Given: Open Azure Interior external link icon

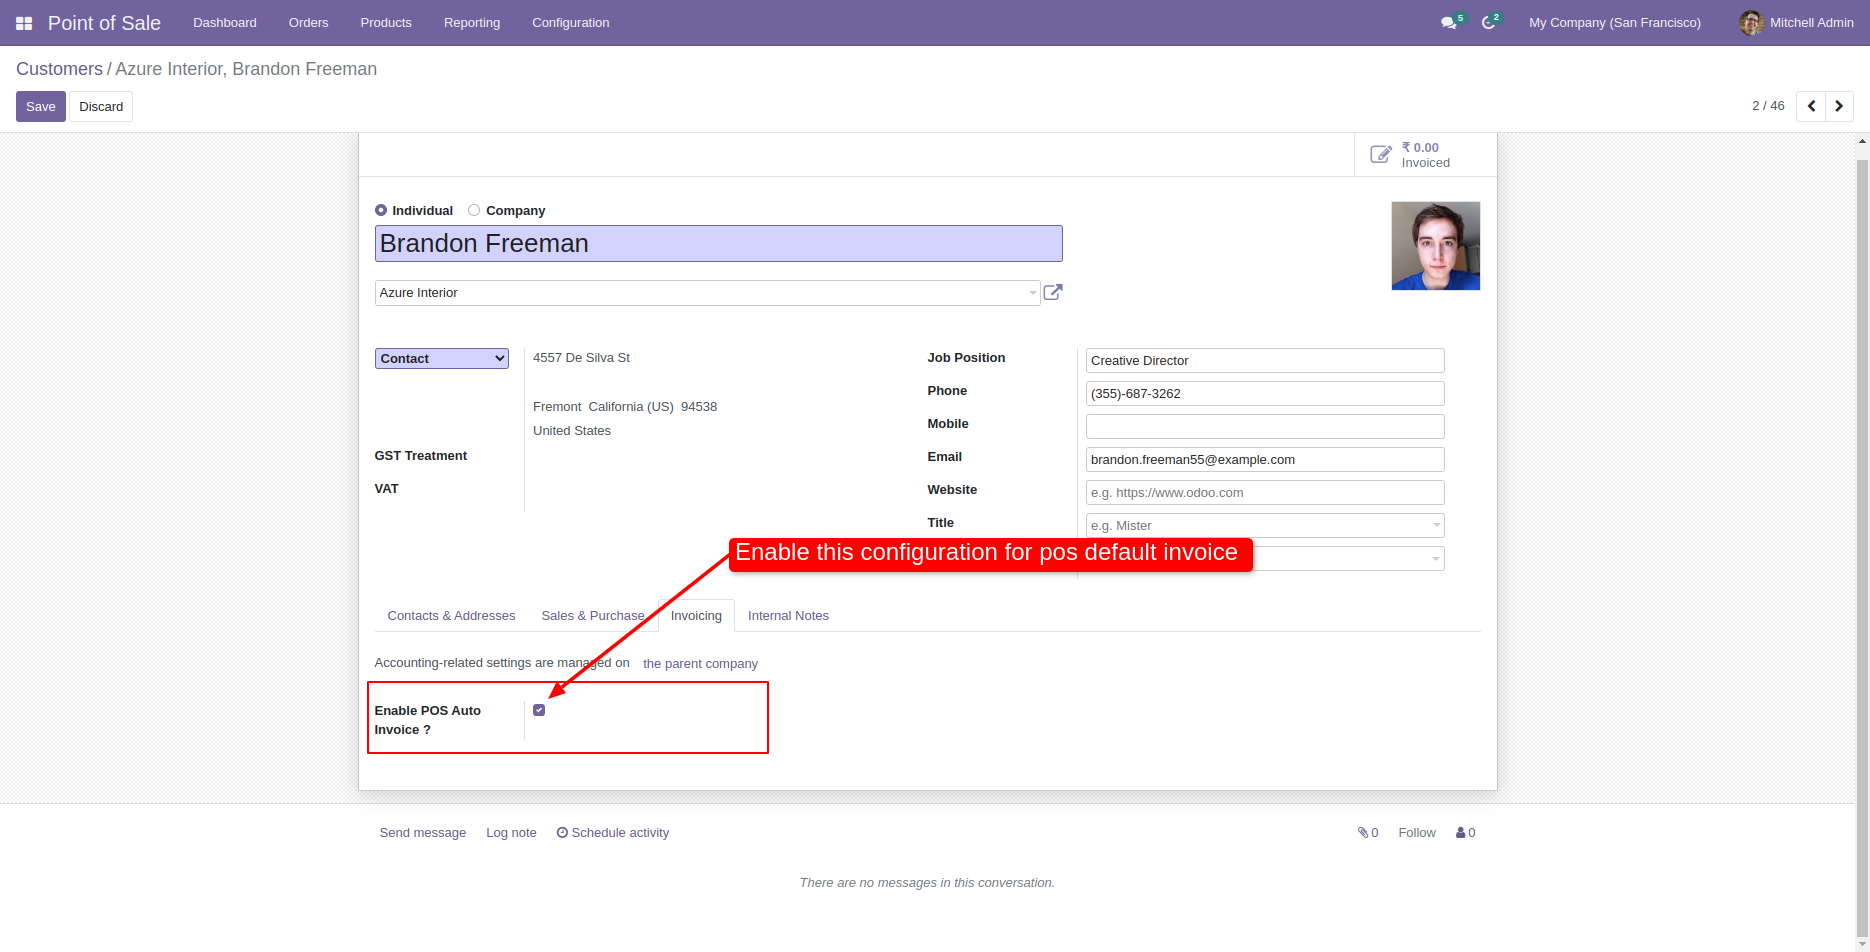Looking at the screenshot, I should [1053, 292].
